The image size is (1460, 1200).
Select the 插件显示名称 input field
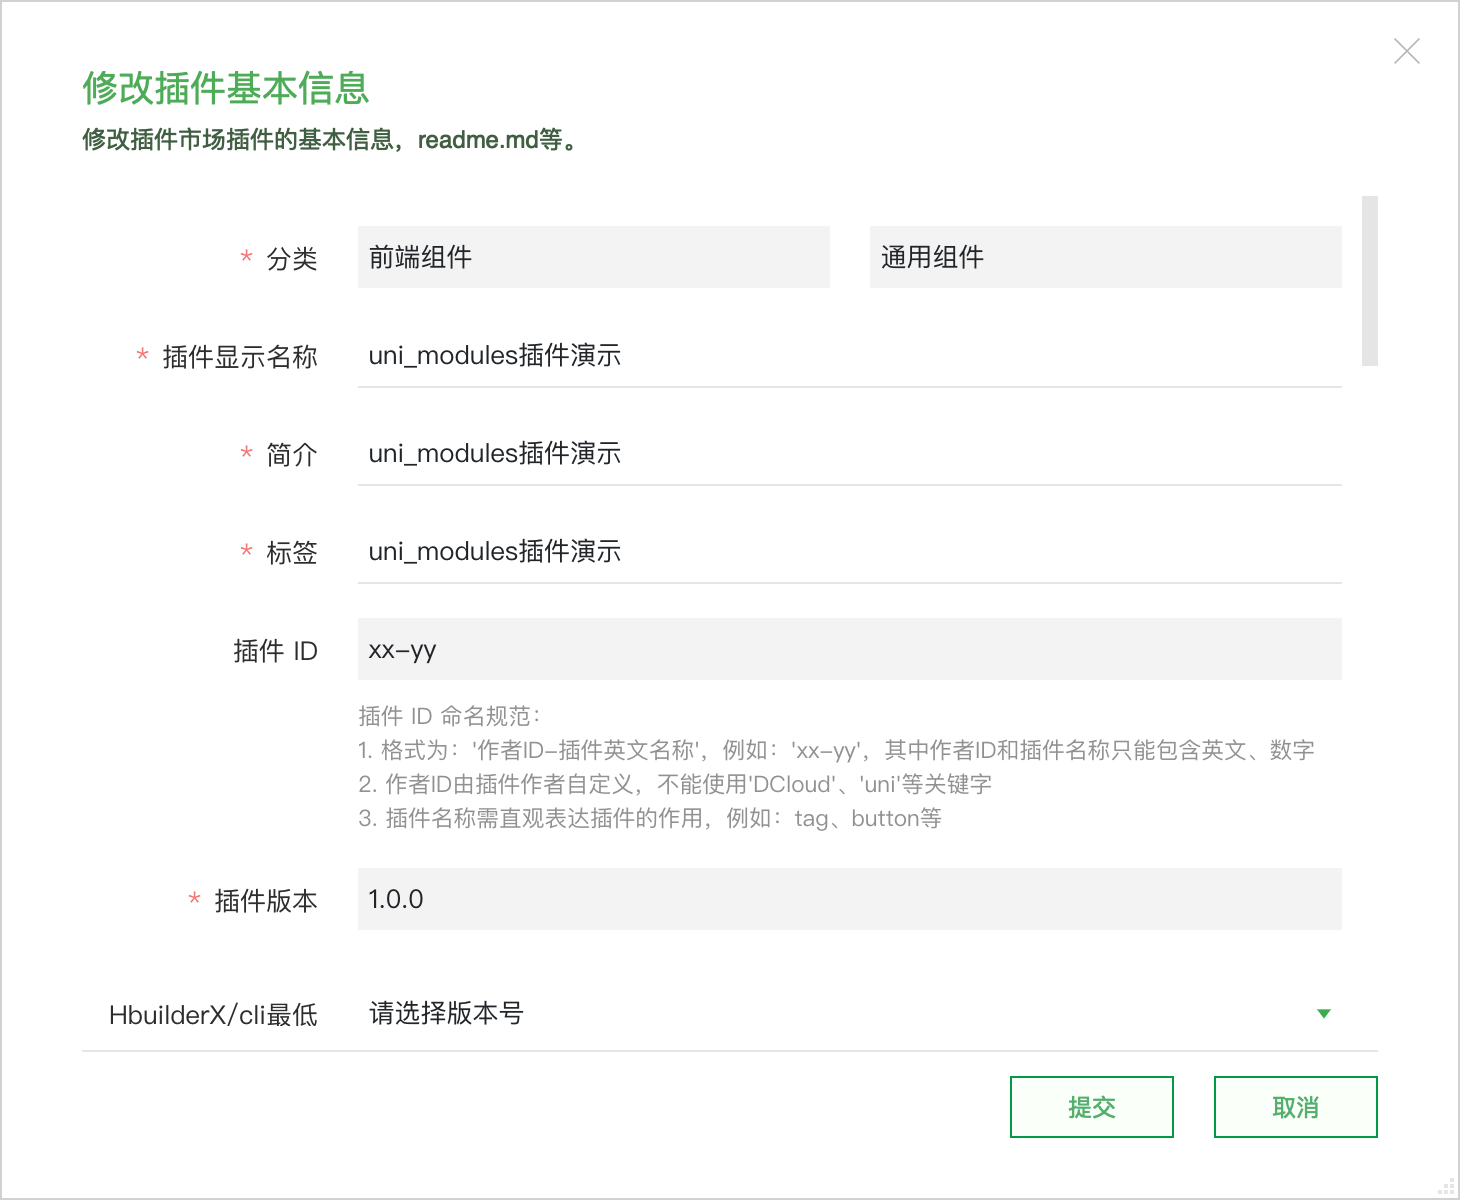[850, 356]
